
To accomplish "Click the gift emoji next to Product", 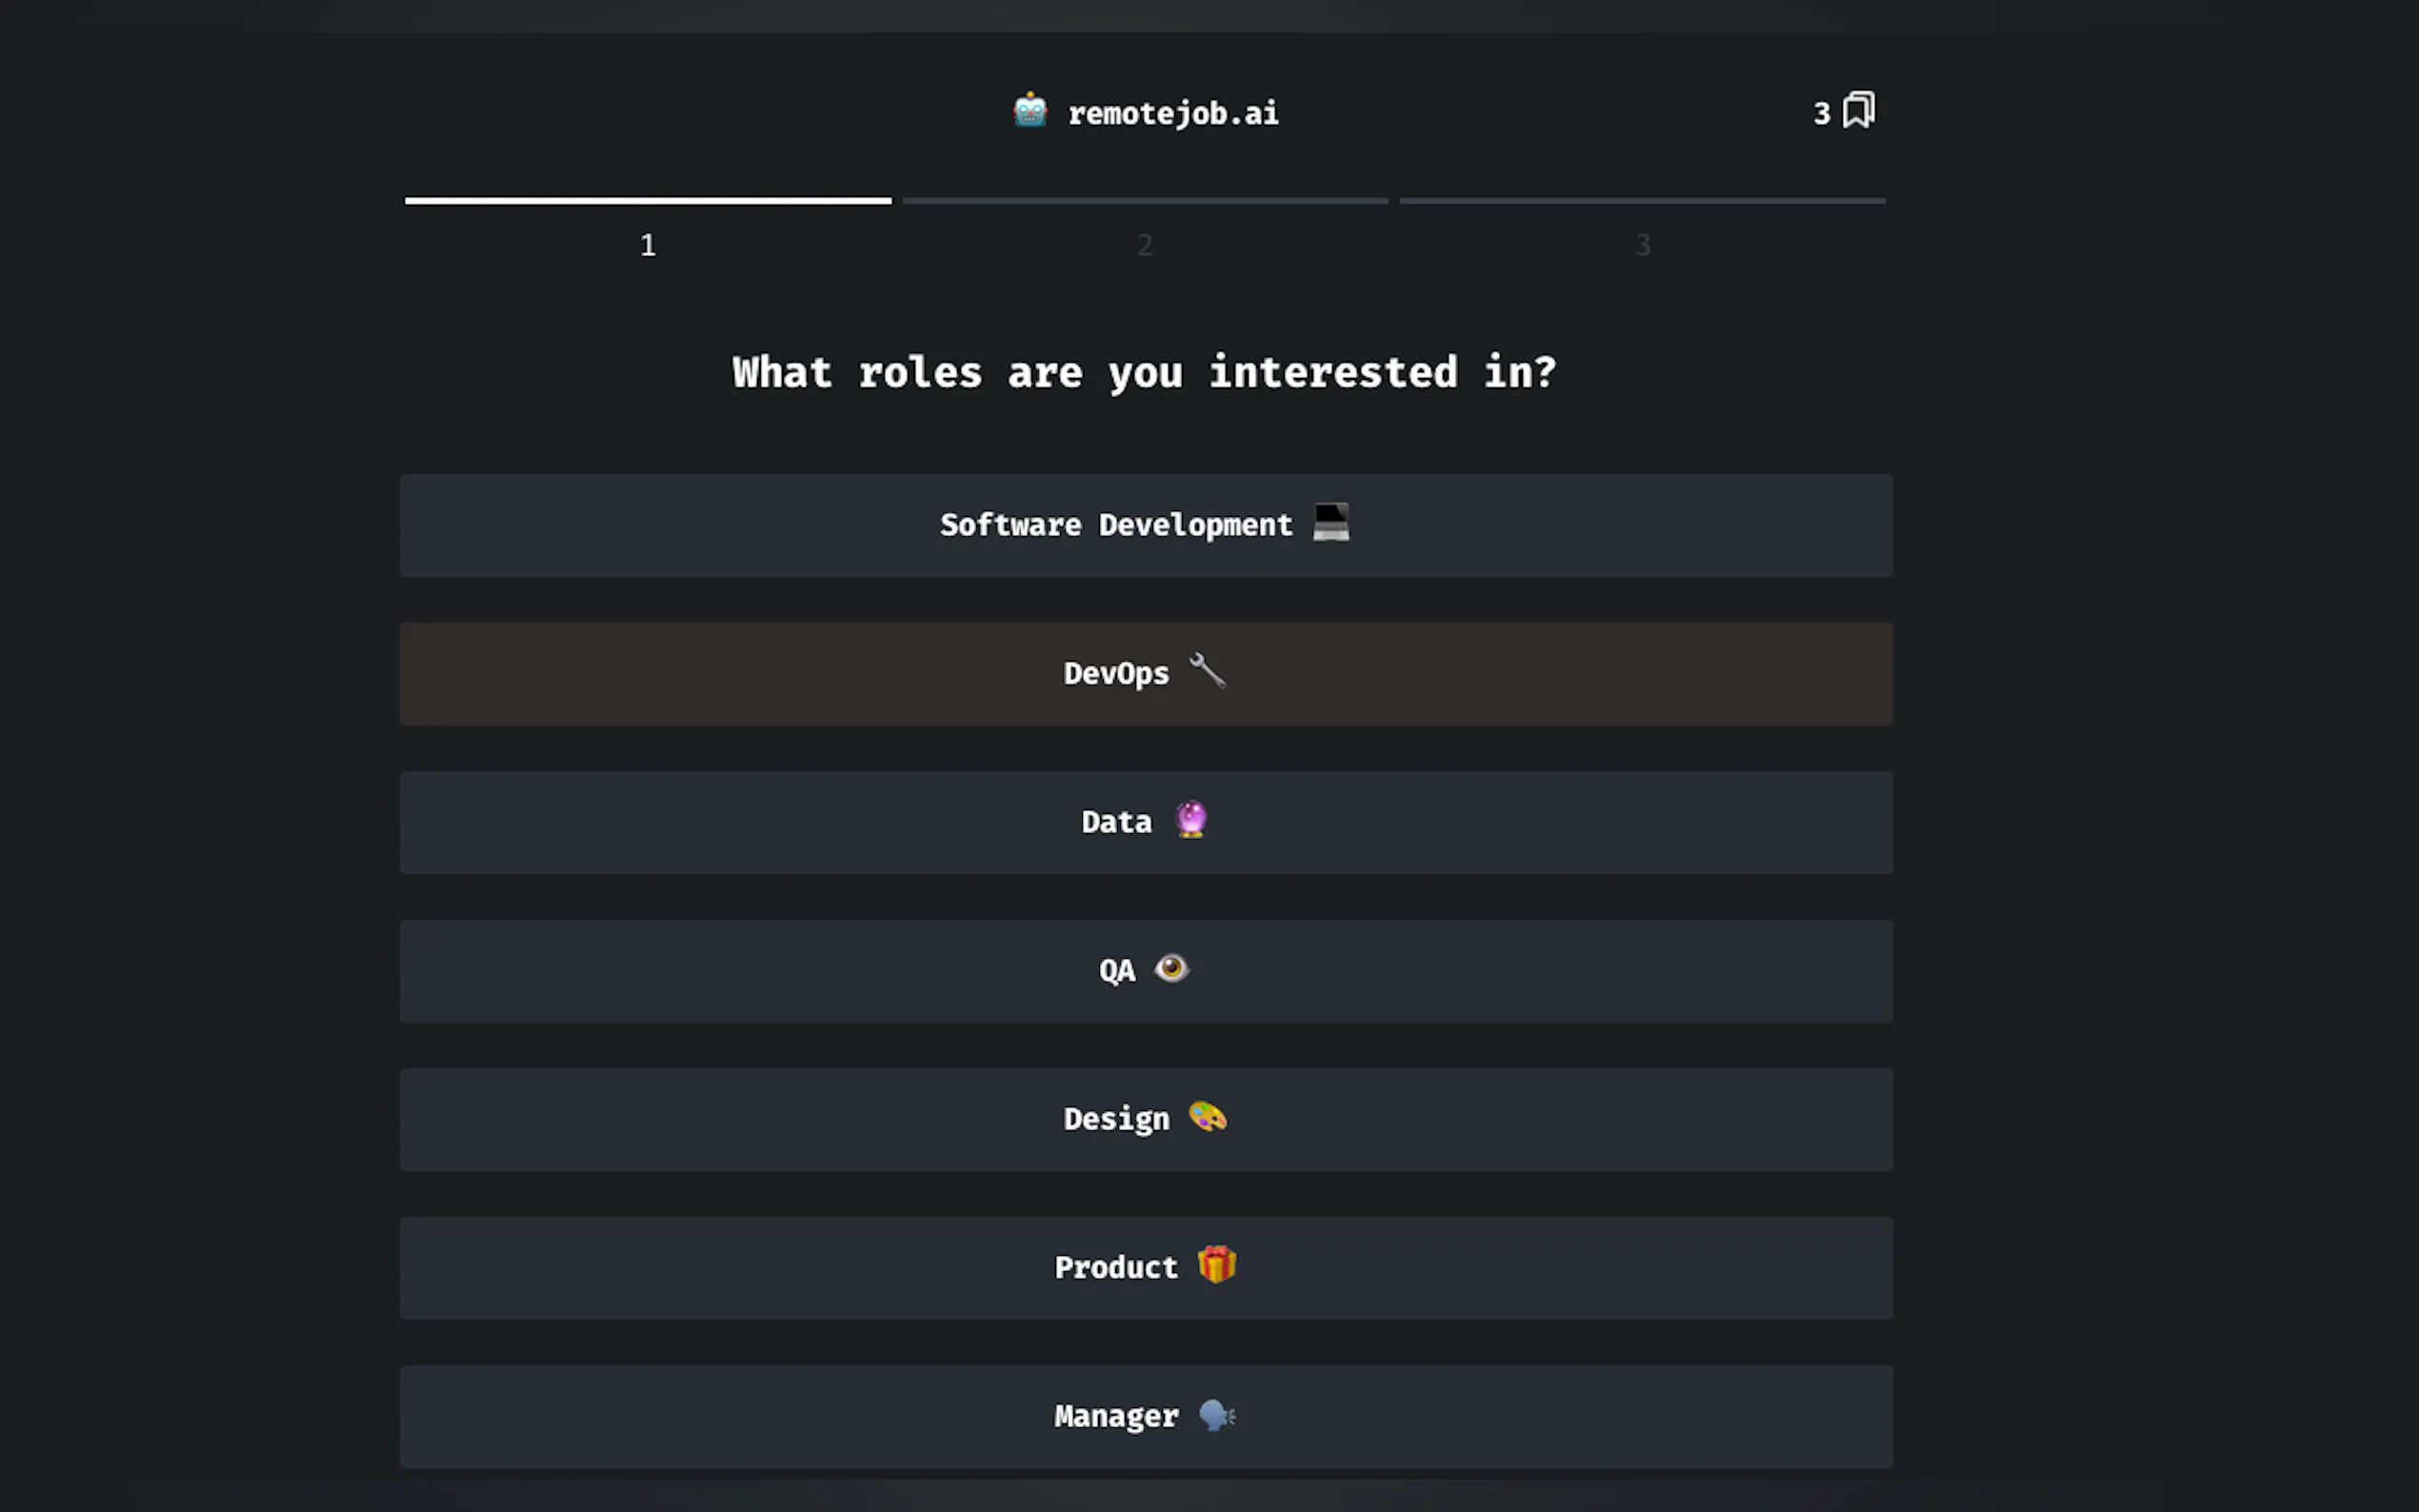I will (x=1216, y=1265).
